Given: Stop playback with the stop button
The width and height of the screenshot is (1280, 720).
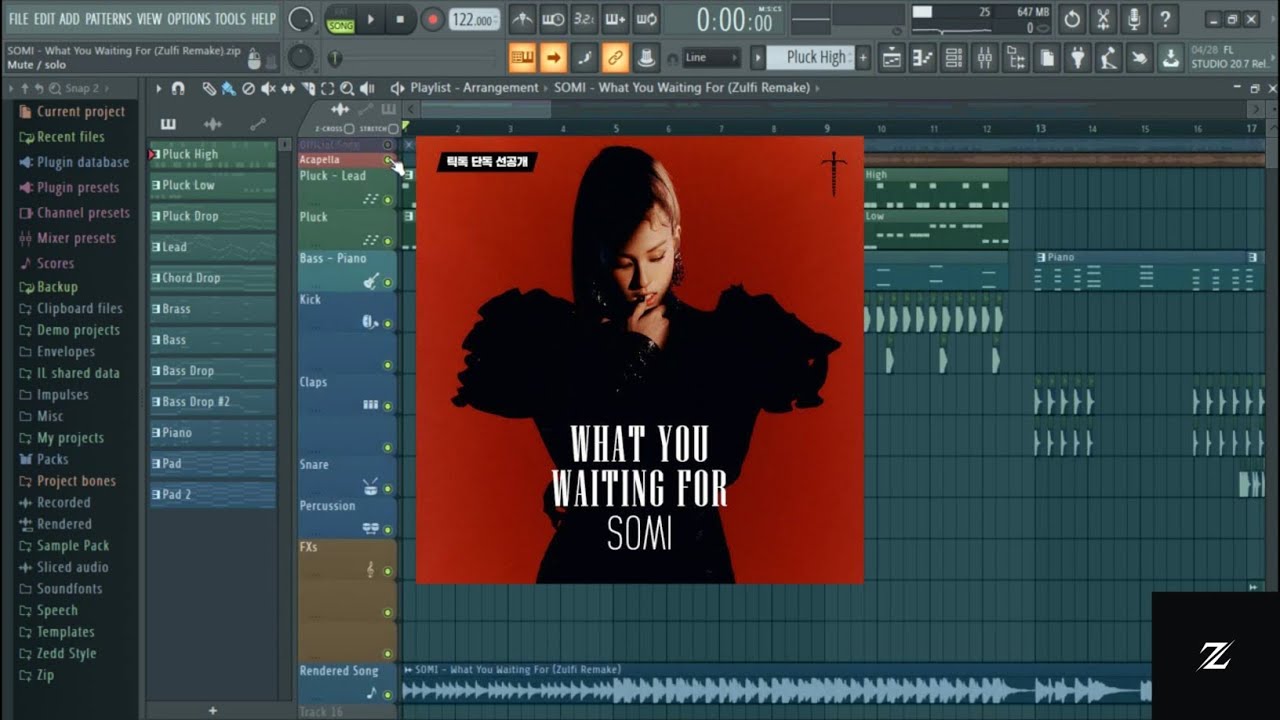Looking at the screenshot, I should 401,19.
